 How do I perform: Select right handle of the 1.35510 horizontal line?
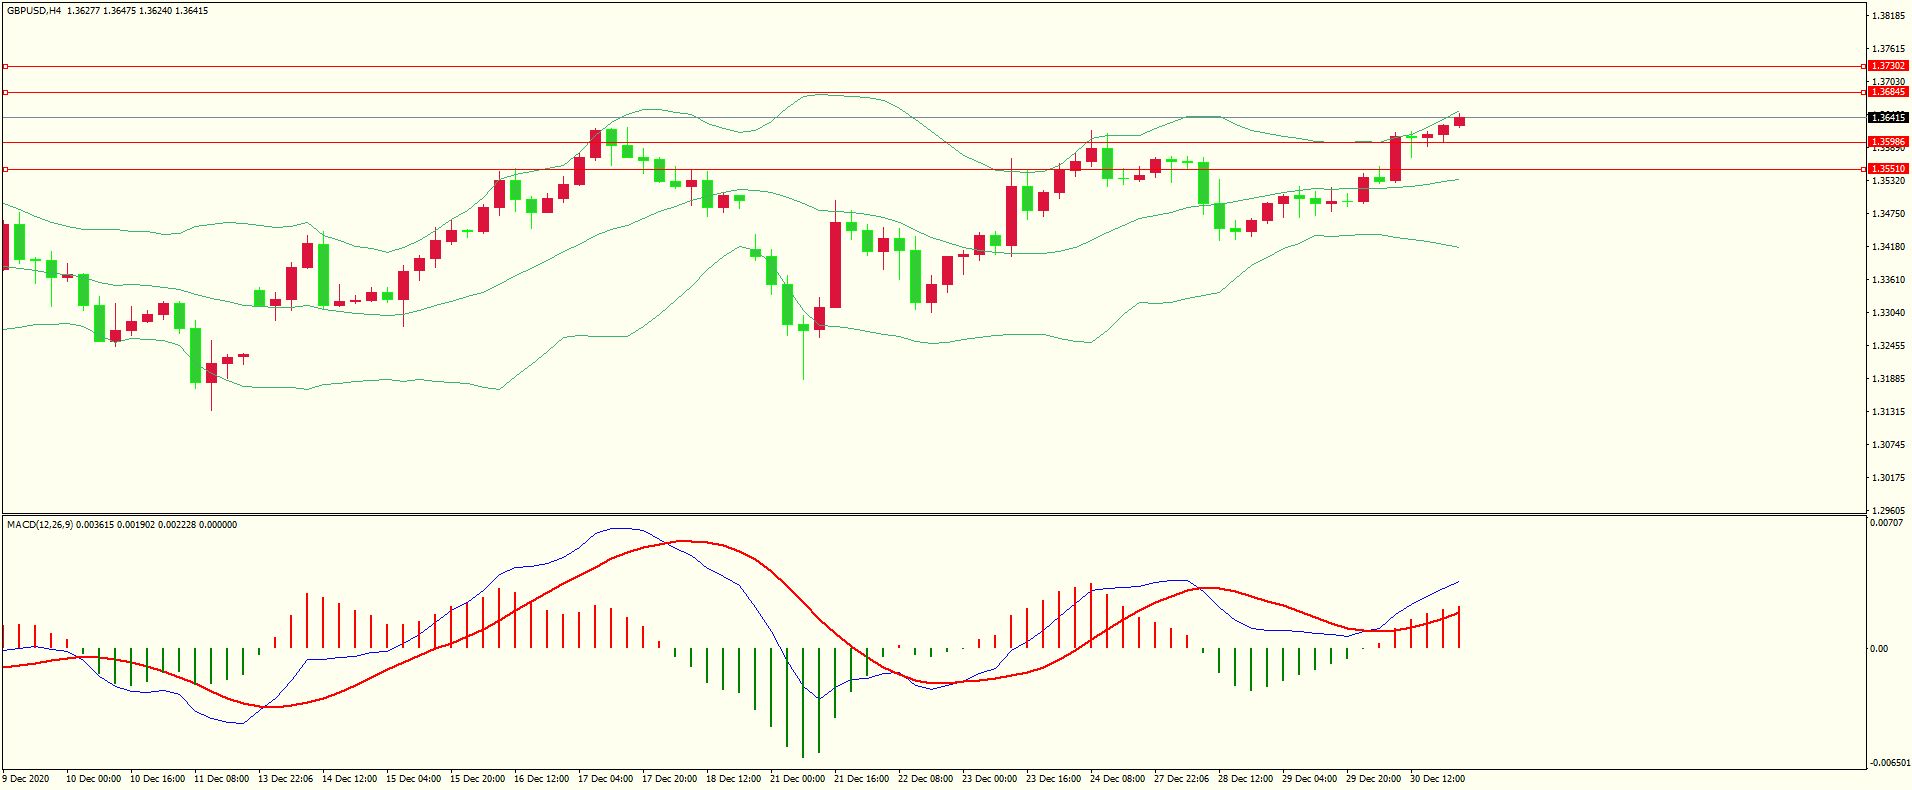point(1864,169)
